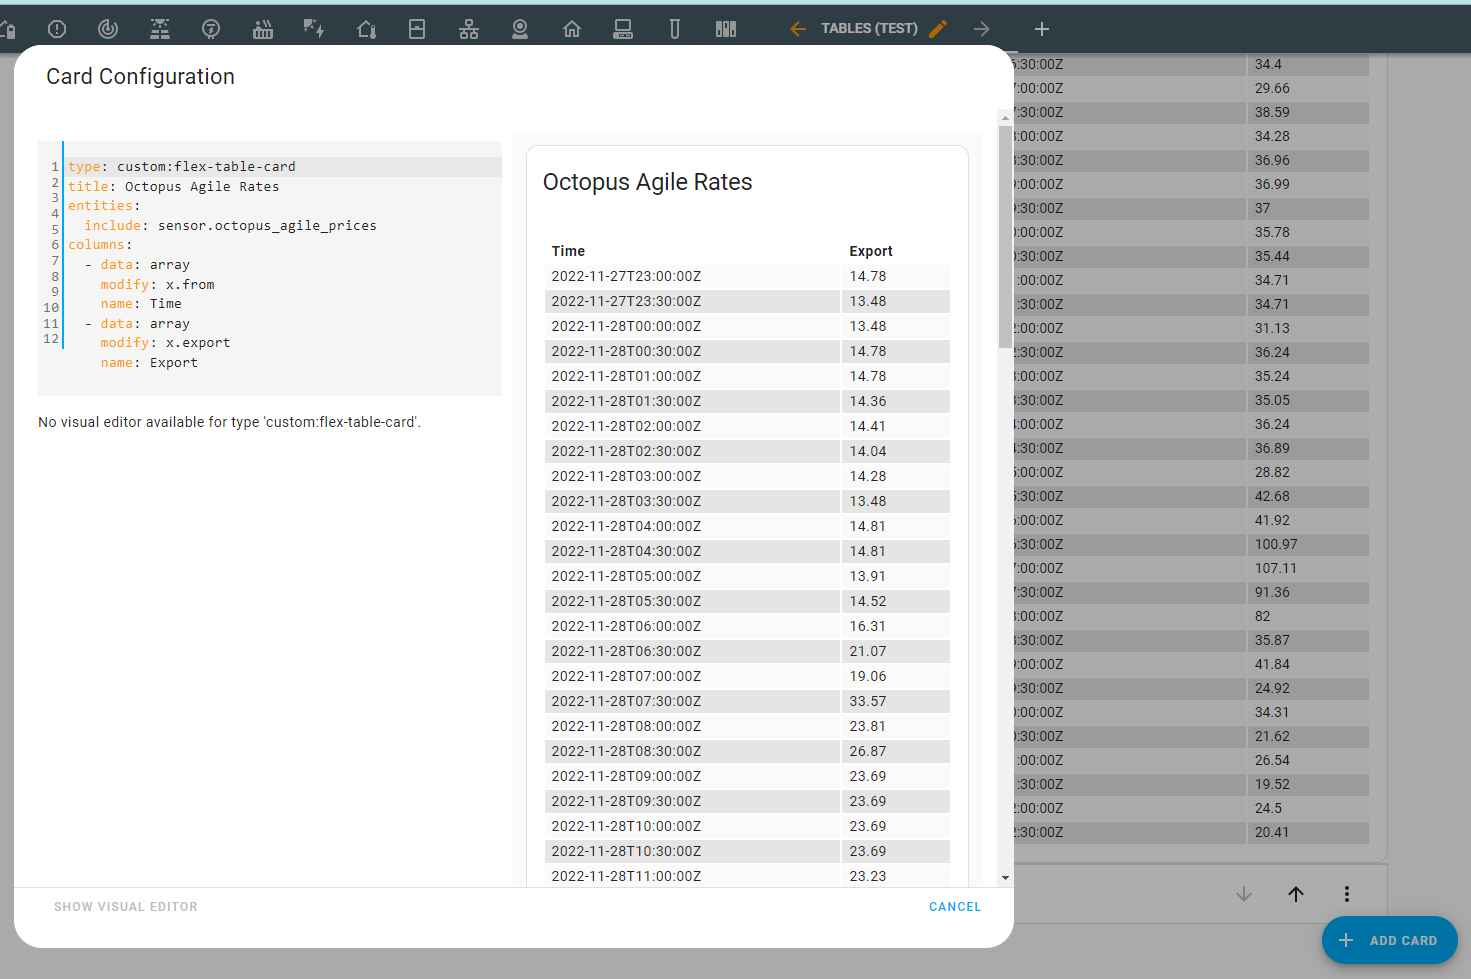This screenshot has width=1471, height=979.
Task: Select the webcam view tab
Action: [520, 29]
